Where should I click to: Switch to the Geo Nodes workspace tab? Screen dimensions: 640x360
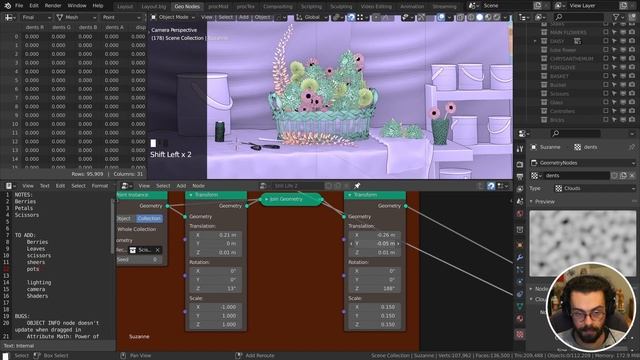pyautogui.click(x=187, y=6)
